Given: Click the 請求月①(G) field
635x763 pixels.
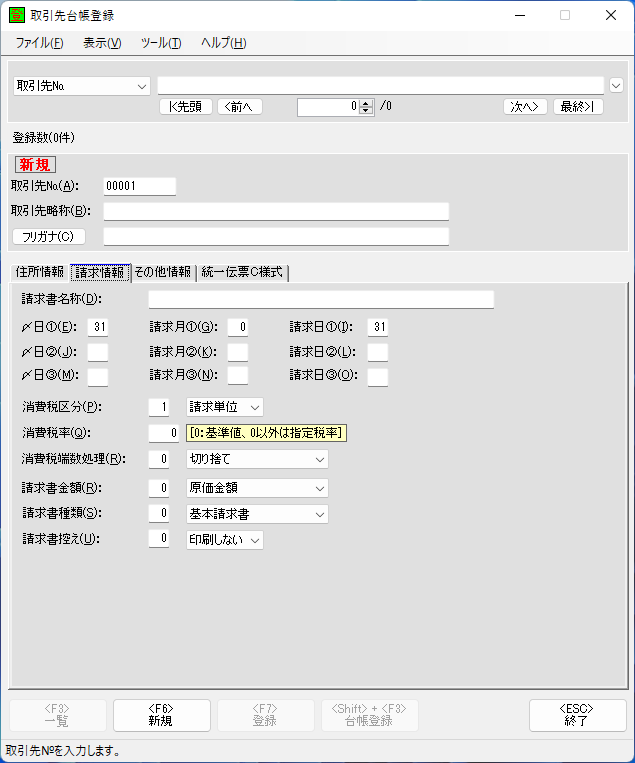Looking at the screenshot, I should [x=238, y=327].
